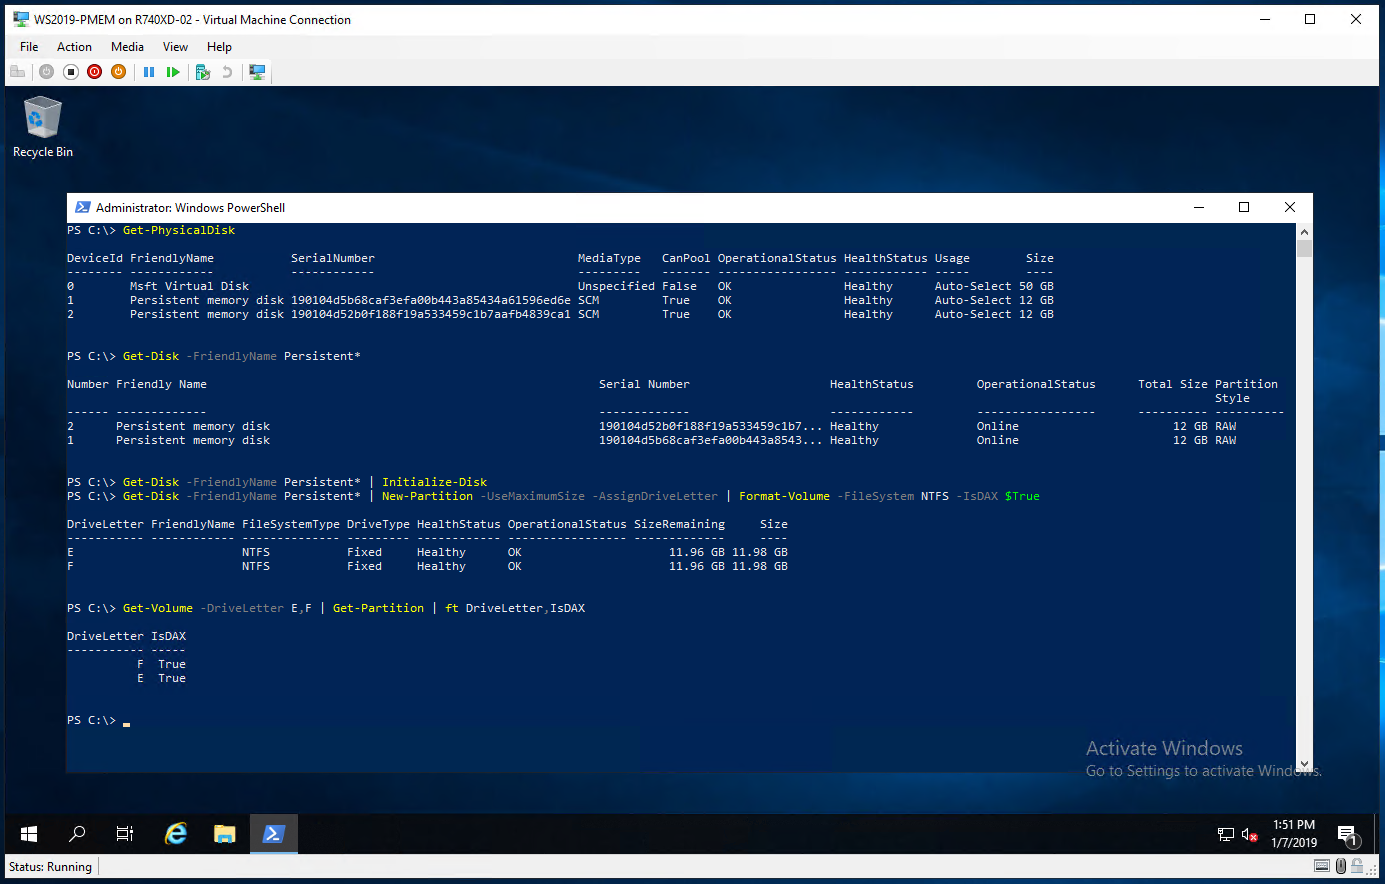Open Internet Explorer from the taskbar

(176, 834)
